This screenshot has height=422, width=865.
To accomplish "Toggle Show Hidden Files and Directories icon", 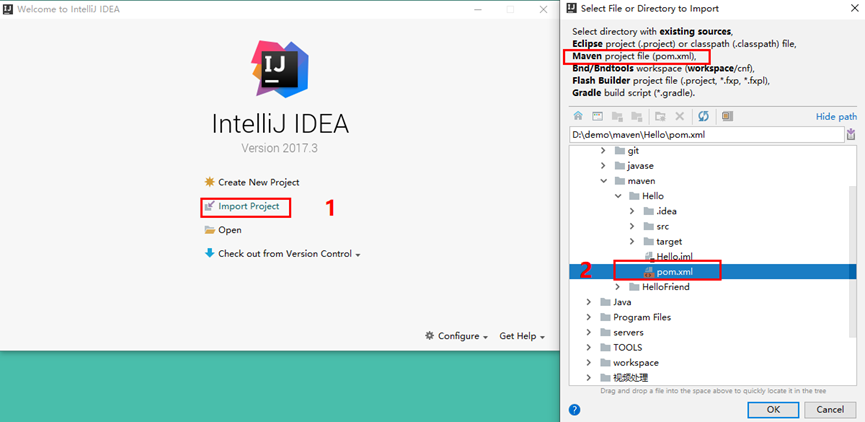I will click(x=727, y=116).
